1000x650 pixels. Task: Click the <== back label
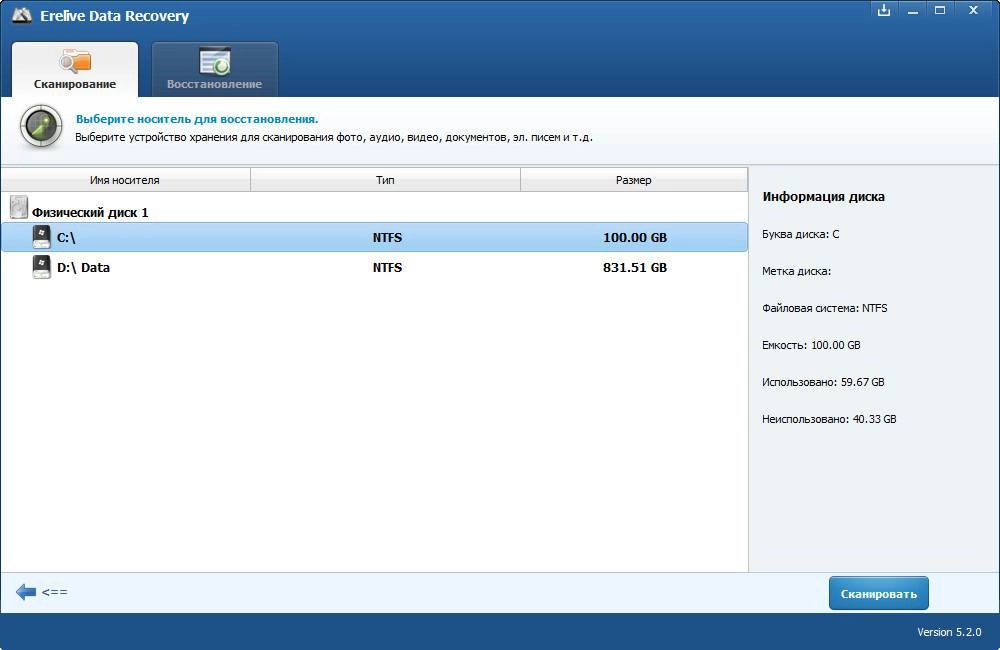pos(54,592)
